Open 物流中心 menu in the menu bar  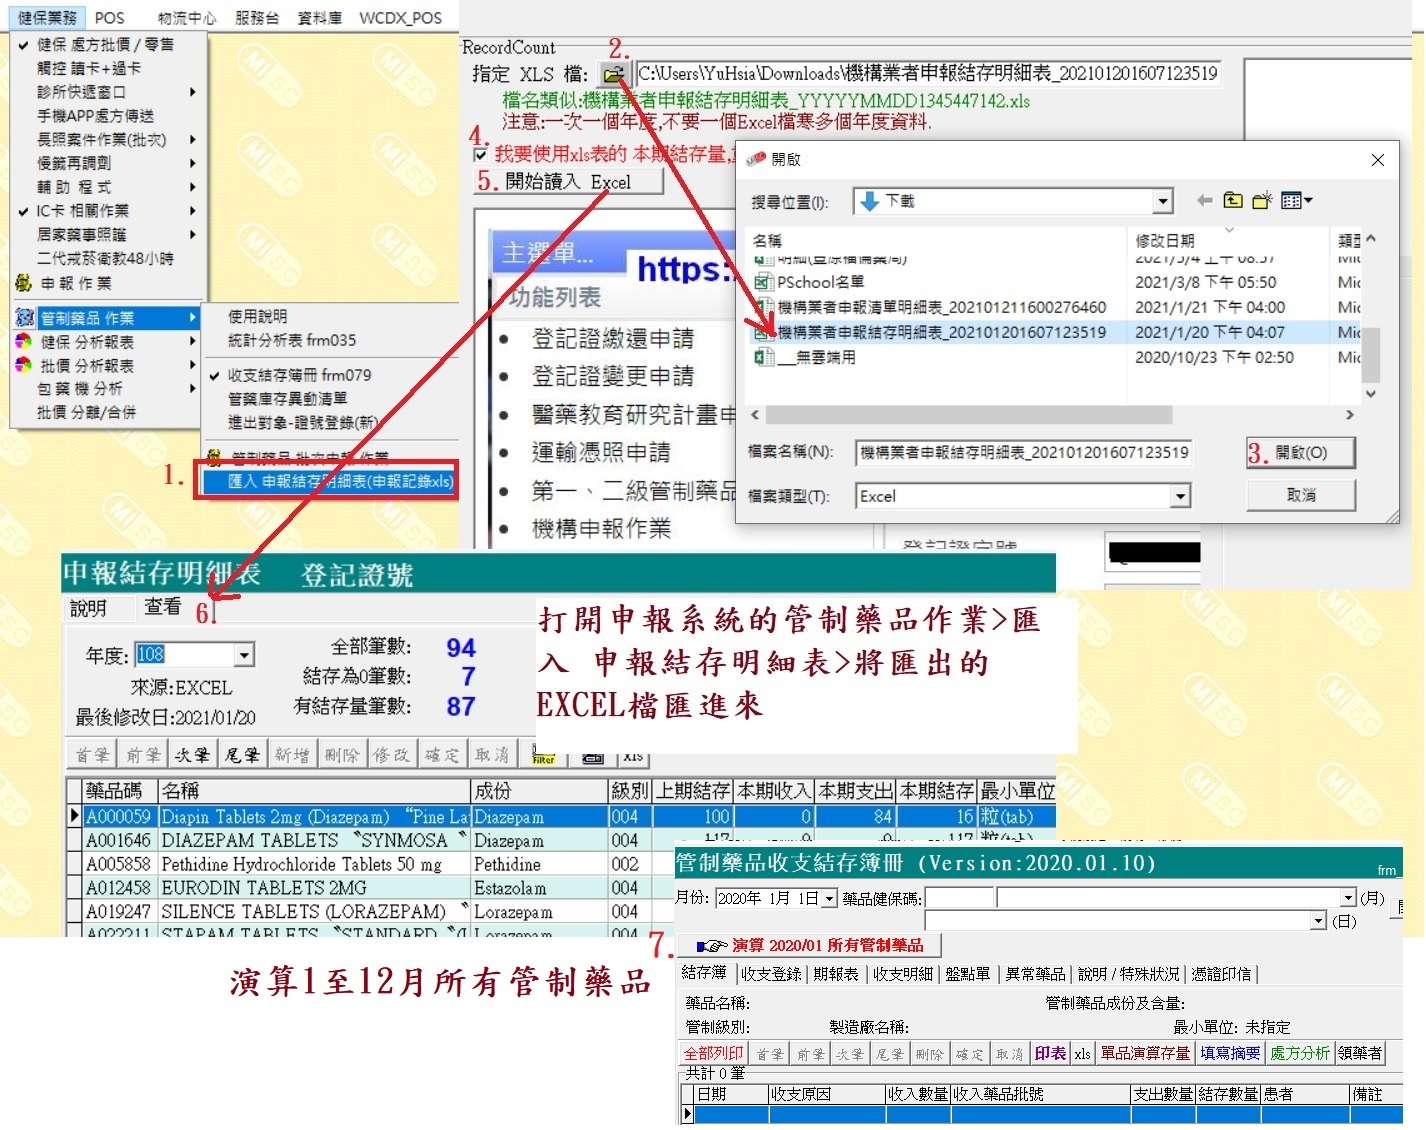point(187,18)
